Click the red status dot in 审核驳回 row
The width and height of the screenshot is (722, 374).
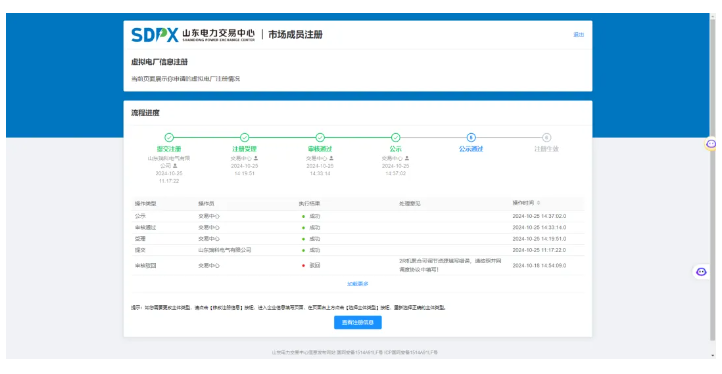coord(303,265)
